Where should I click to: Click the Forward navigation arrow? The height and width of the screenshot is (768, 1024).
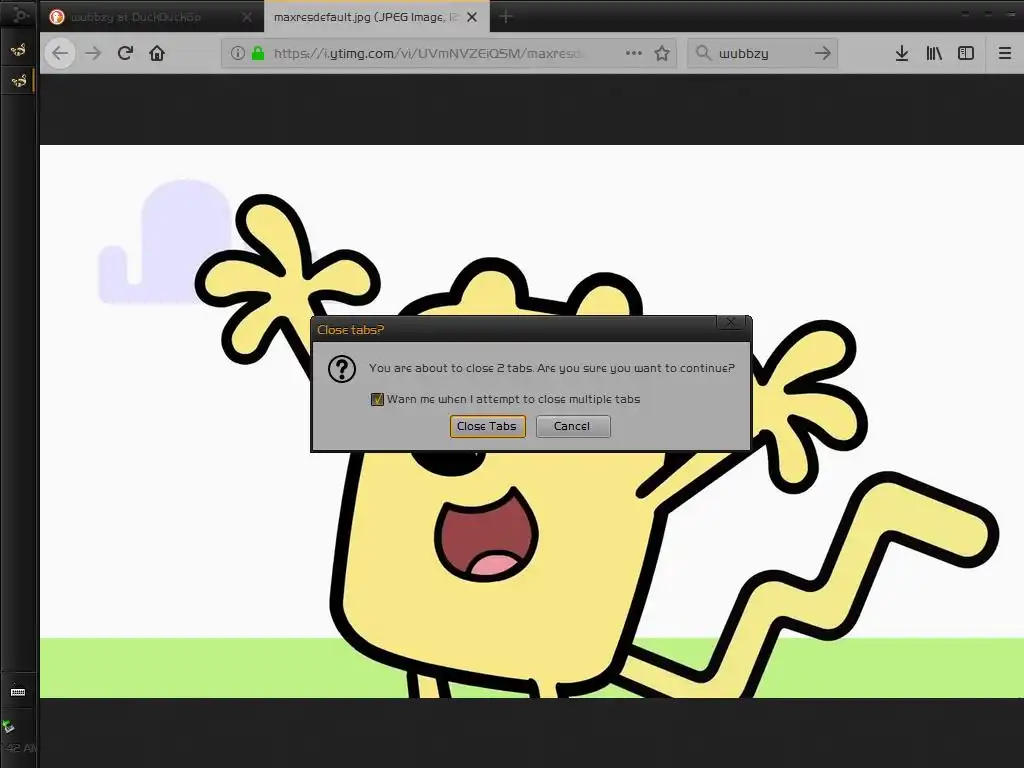click(93, 53)
